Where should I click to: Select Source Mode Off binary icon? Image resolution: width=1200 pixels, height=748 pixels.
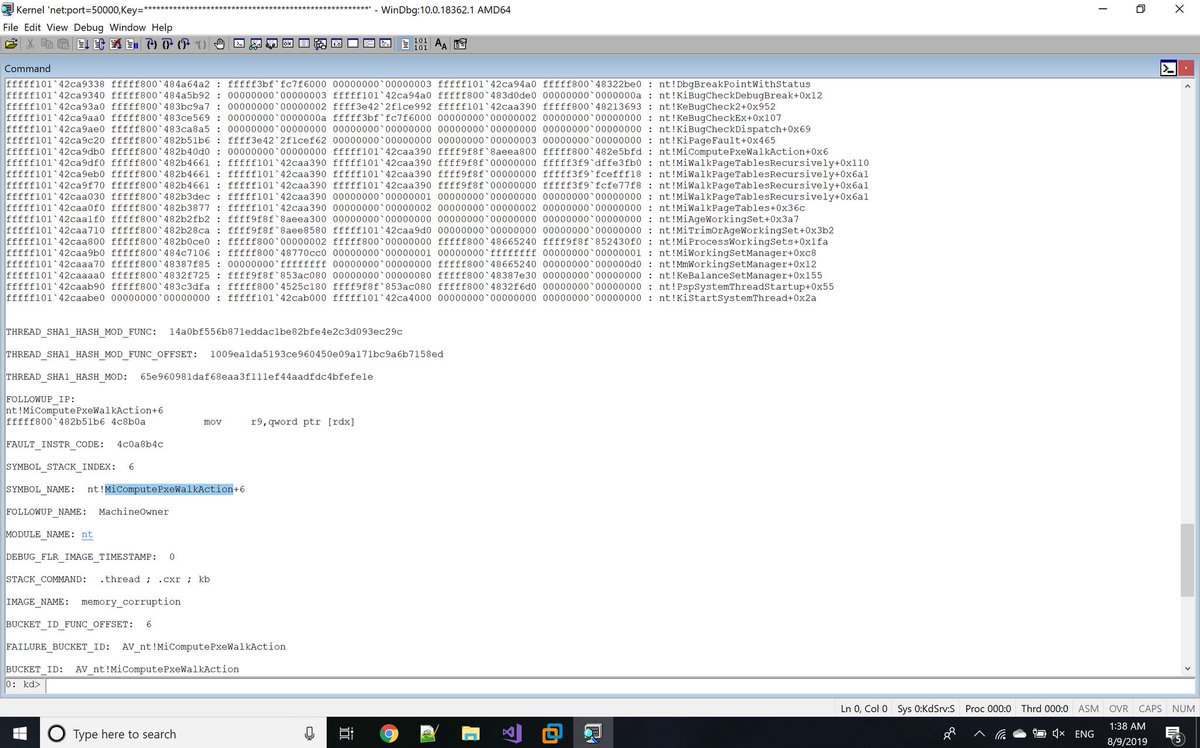(421, 44)
